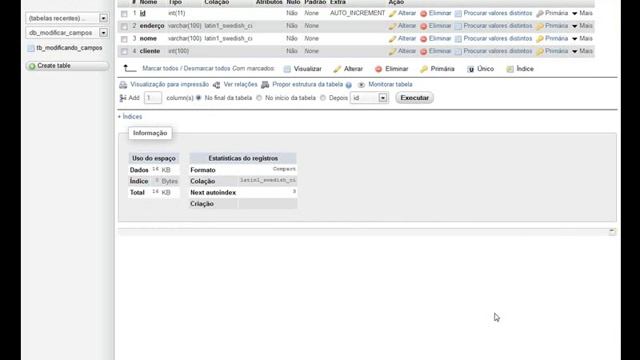Image resolution: width=640 pixels, height=360 pixels.
Task: Click the Primária link for marked columns
Action: [x=442, y=69]
